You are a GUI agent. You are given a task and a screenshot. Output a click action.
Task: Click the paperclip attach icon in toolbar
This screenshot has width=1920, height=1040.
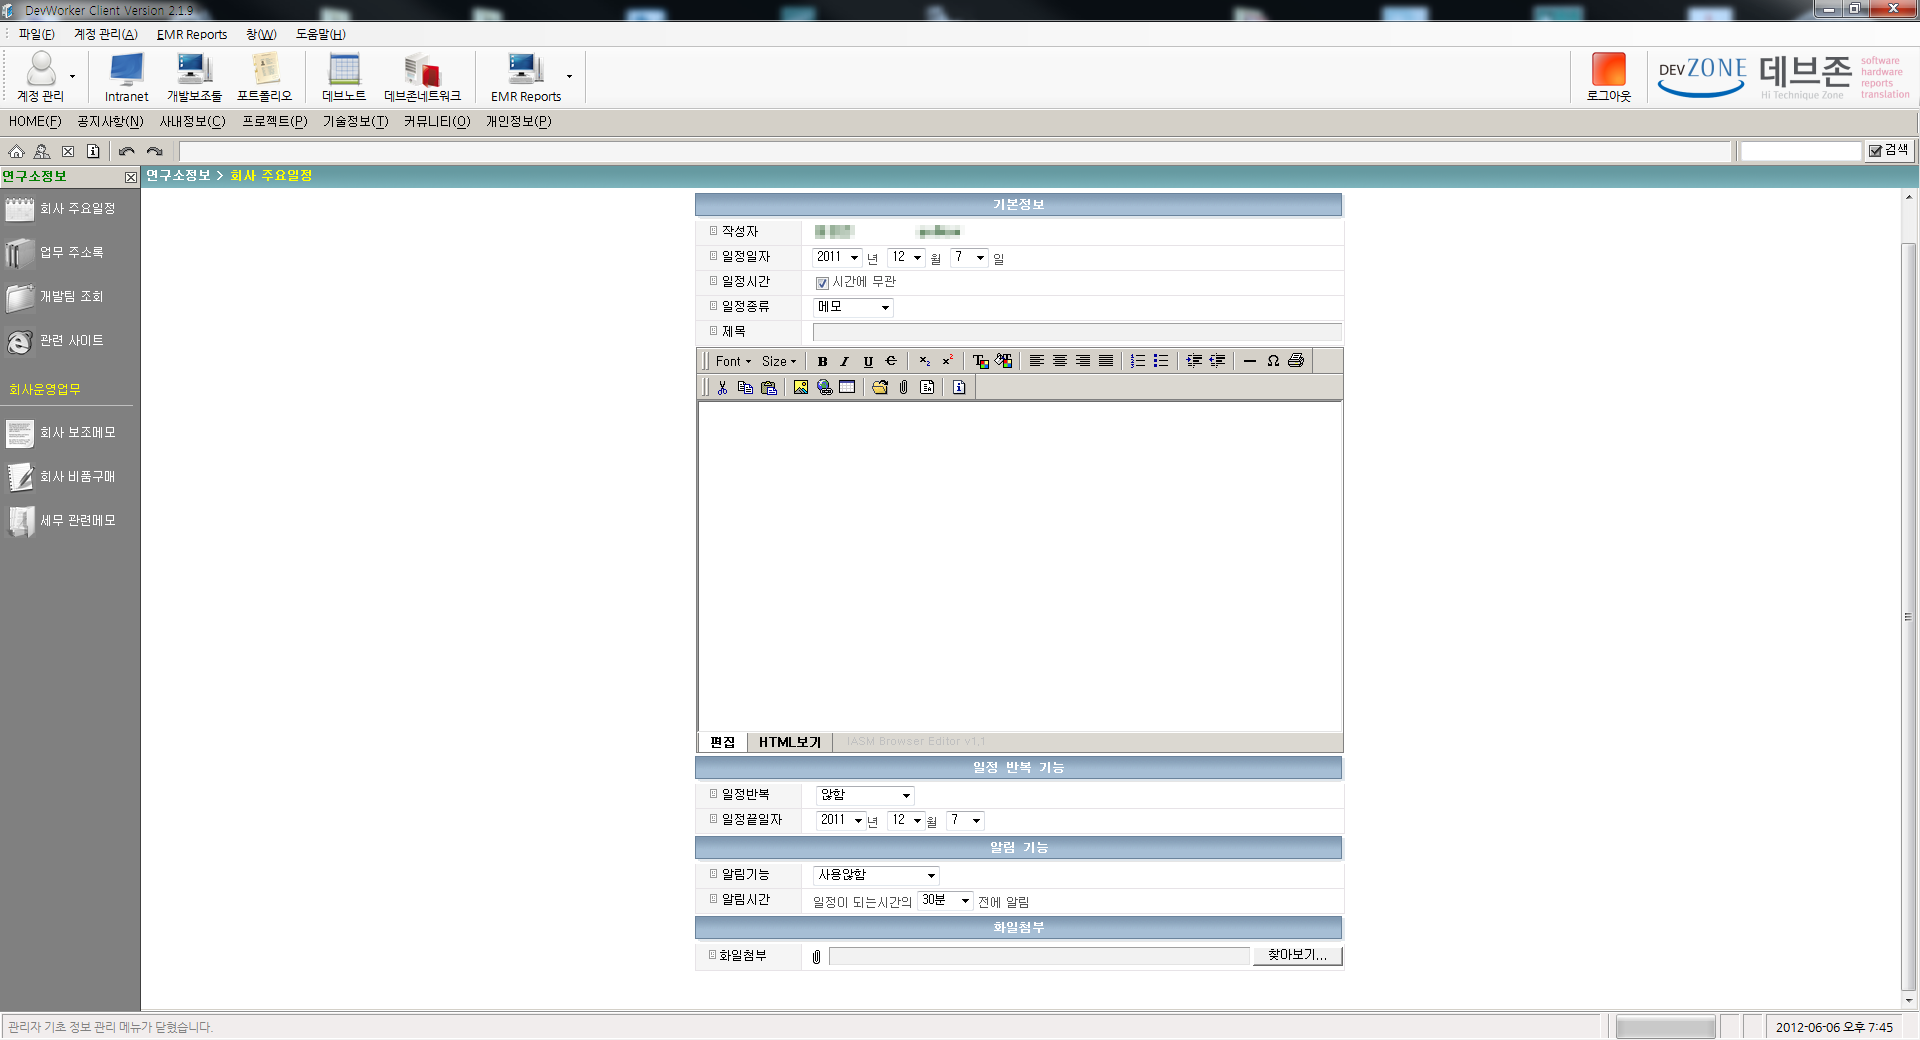click(904, 387)
